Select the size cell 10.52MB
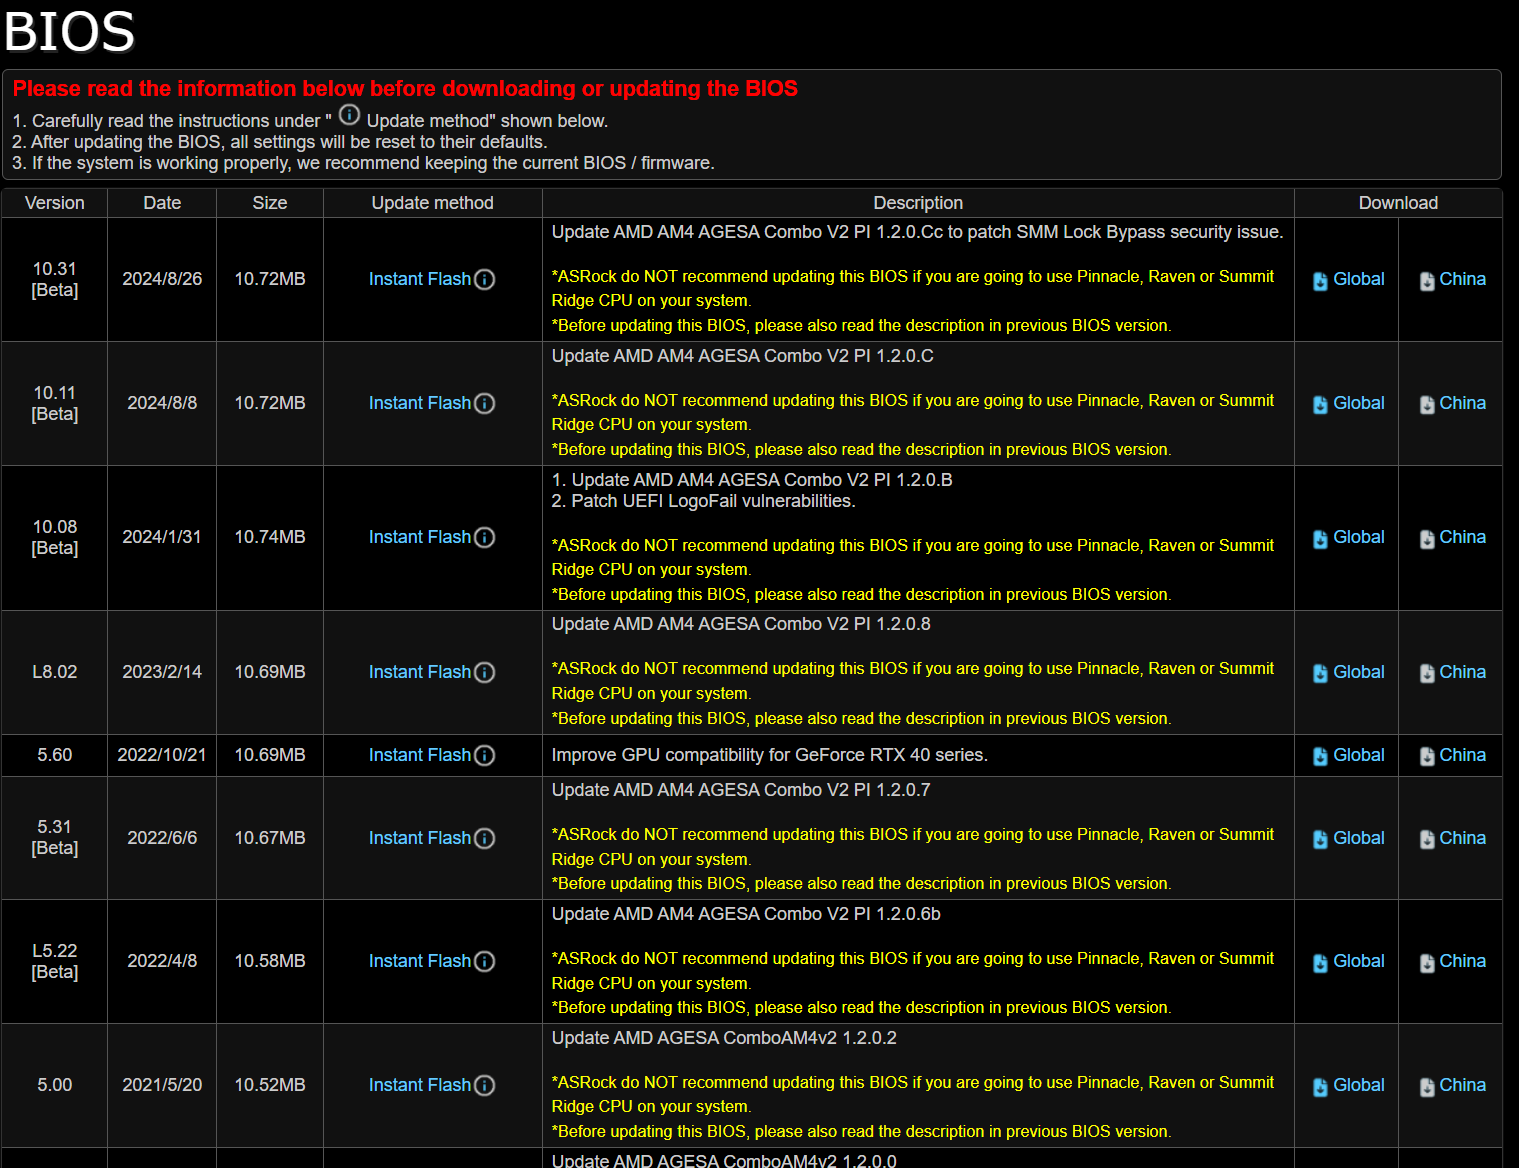This screenshot has width=1519, height=1168. click(x=270, y=1085)
